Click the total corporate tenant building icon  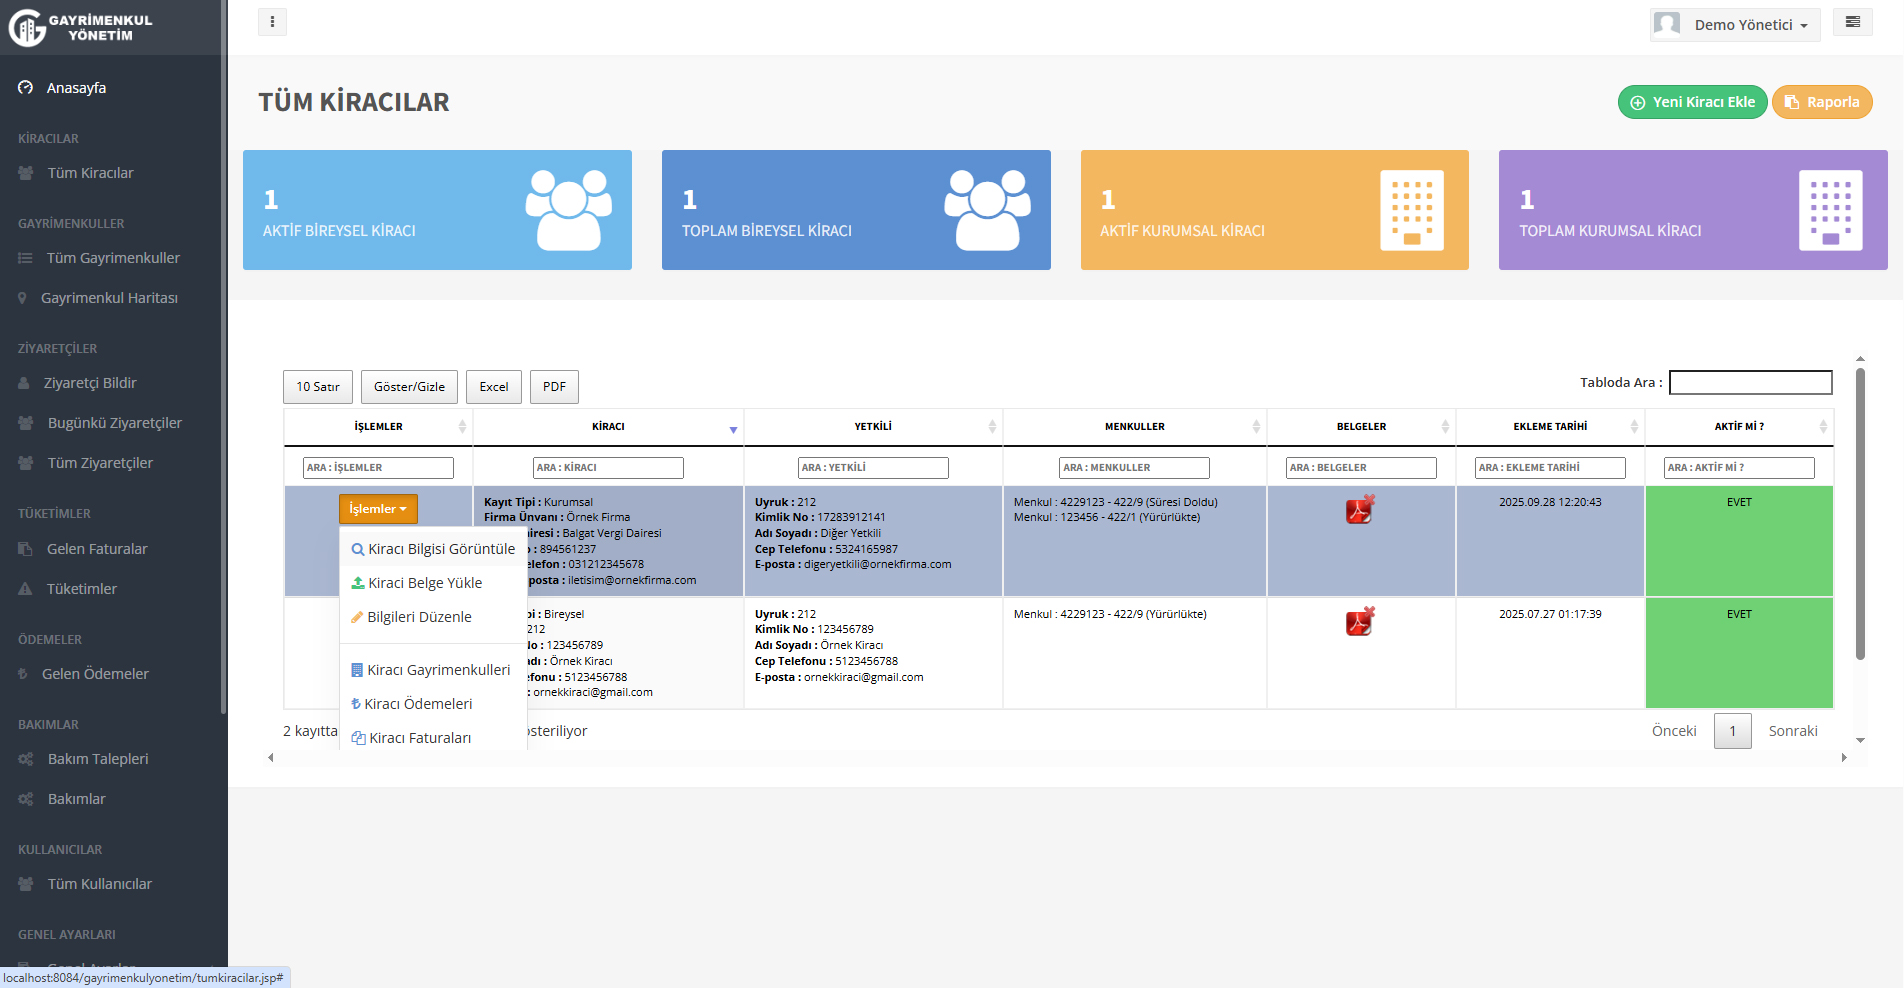1830,209
